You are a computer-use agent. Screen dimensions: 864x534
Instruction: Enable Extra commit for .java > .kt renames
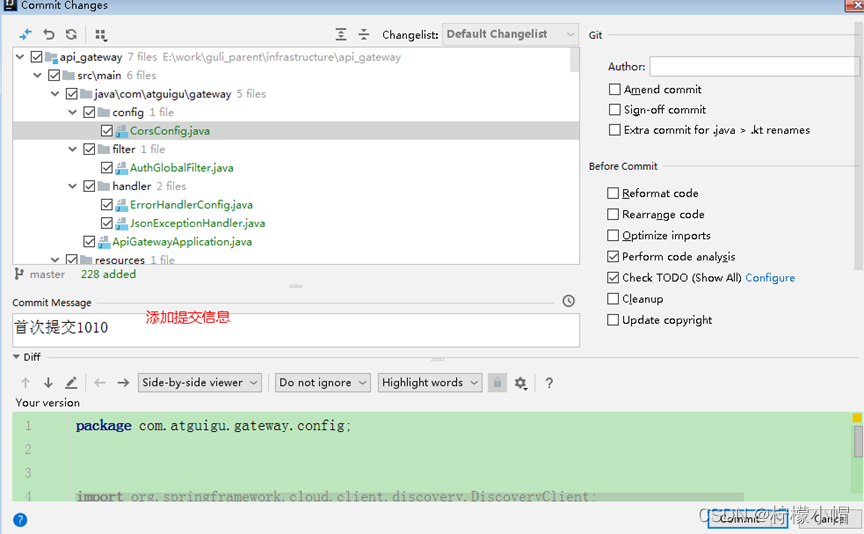(614, 130)
